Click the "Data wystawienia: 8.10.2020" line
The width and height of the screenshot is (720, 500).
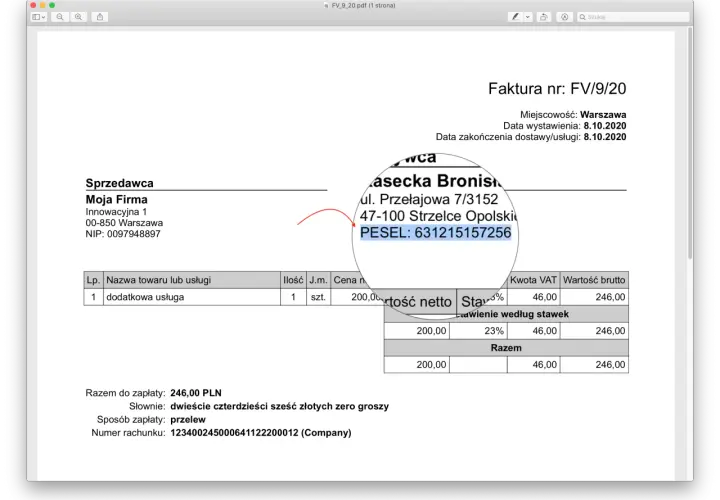(565, 126)
